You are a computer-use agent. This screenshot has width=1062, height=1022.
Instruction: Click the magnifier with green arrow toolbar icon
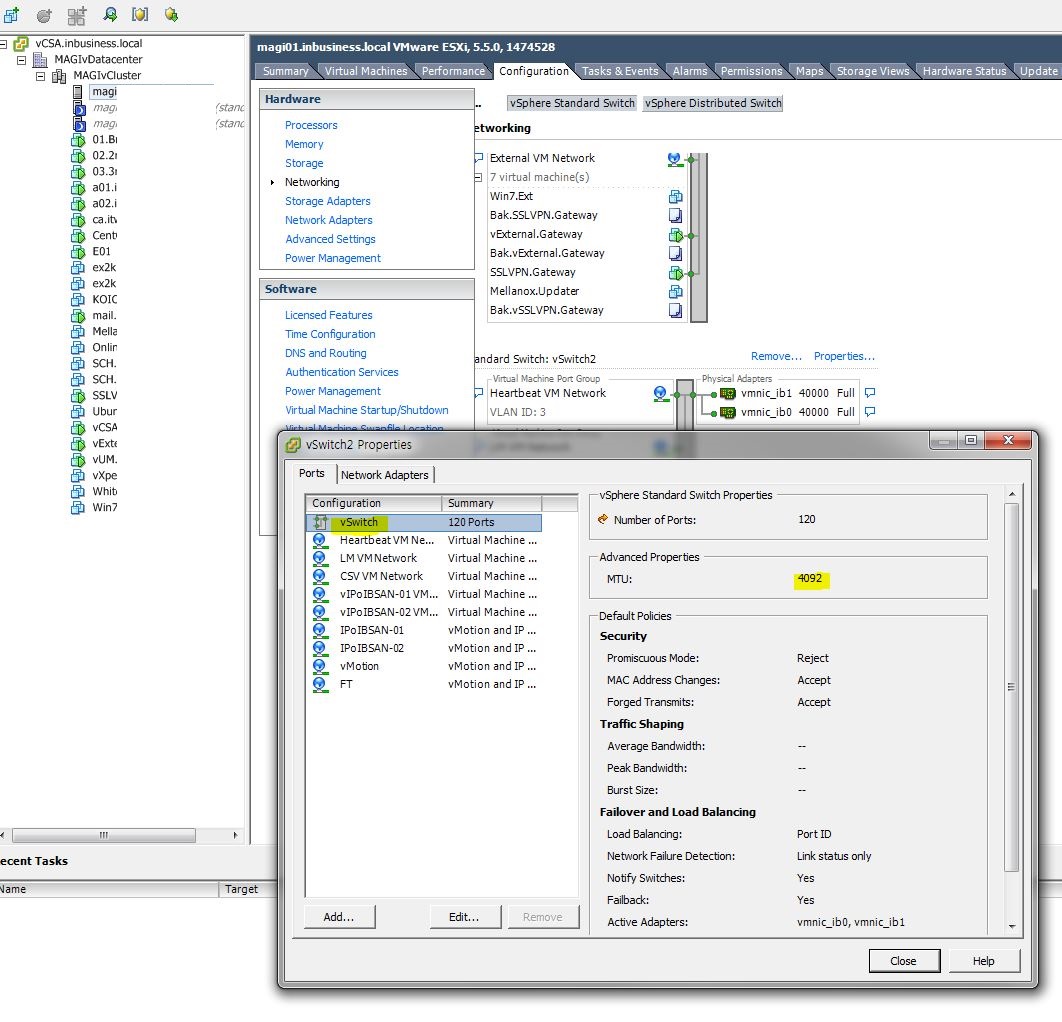click(110, 14)
